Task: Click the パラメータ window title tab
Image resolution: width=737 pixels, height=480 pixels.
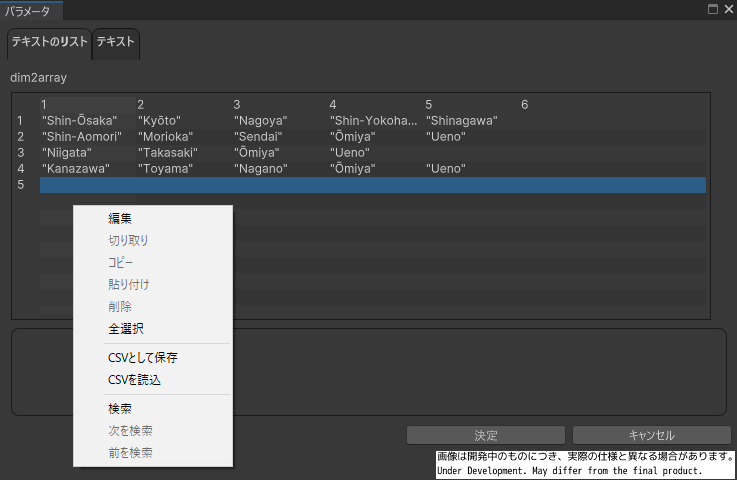Action: (31, 11)
